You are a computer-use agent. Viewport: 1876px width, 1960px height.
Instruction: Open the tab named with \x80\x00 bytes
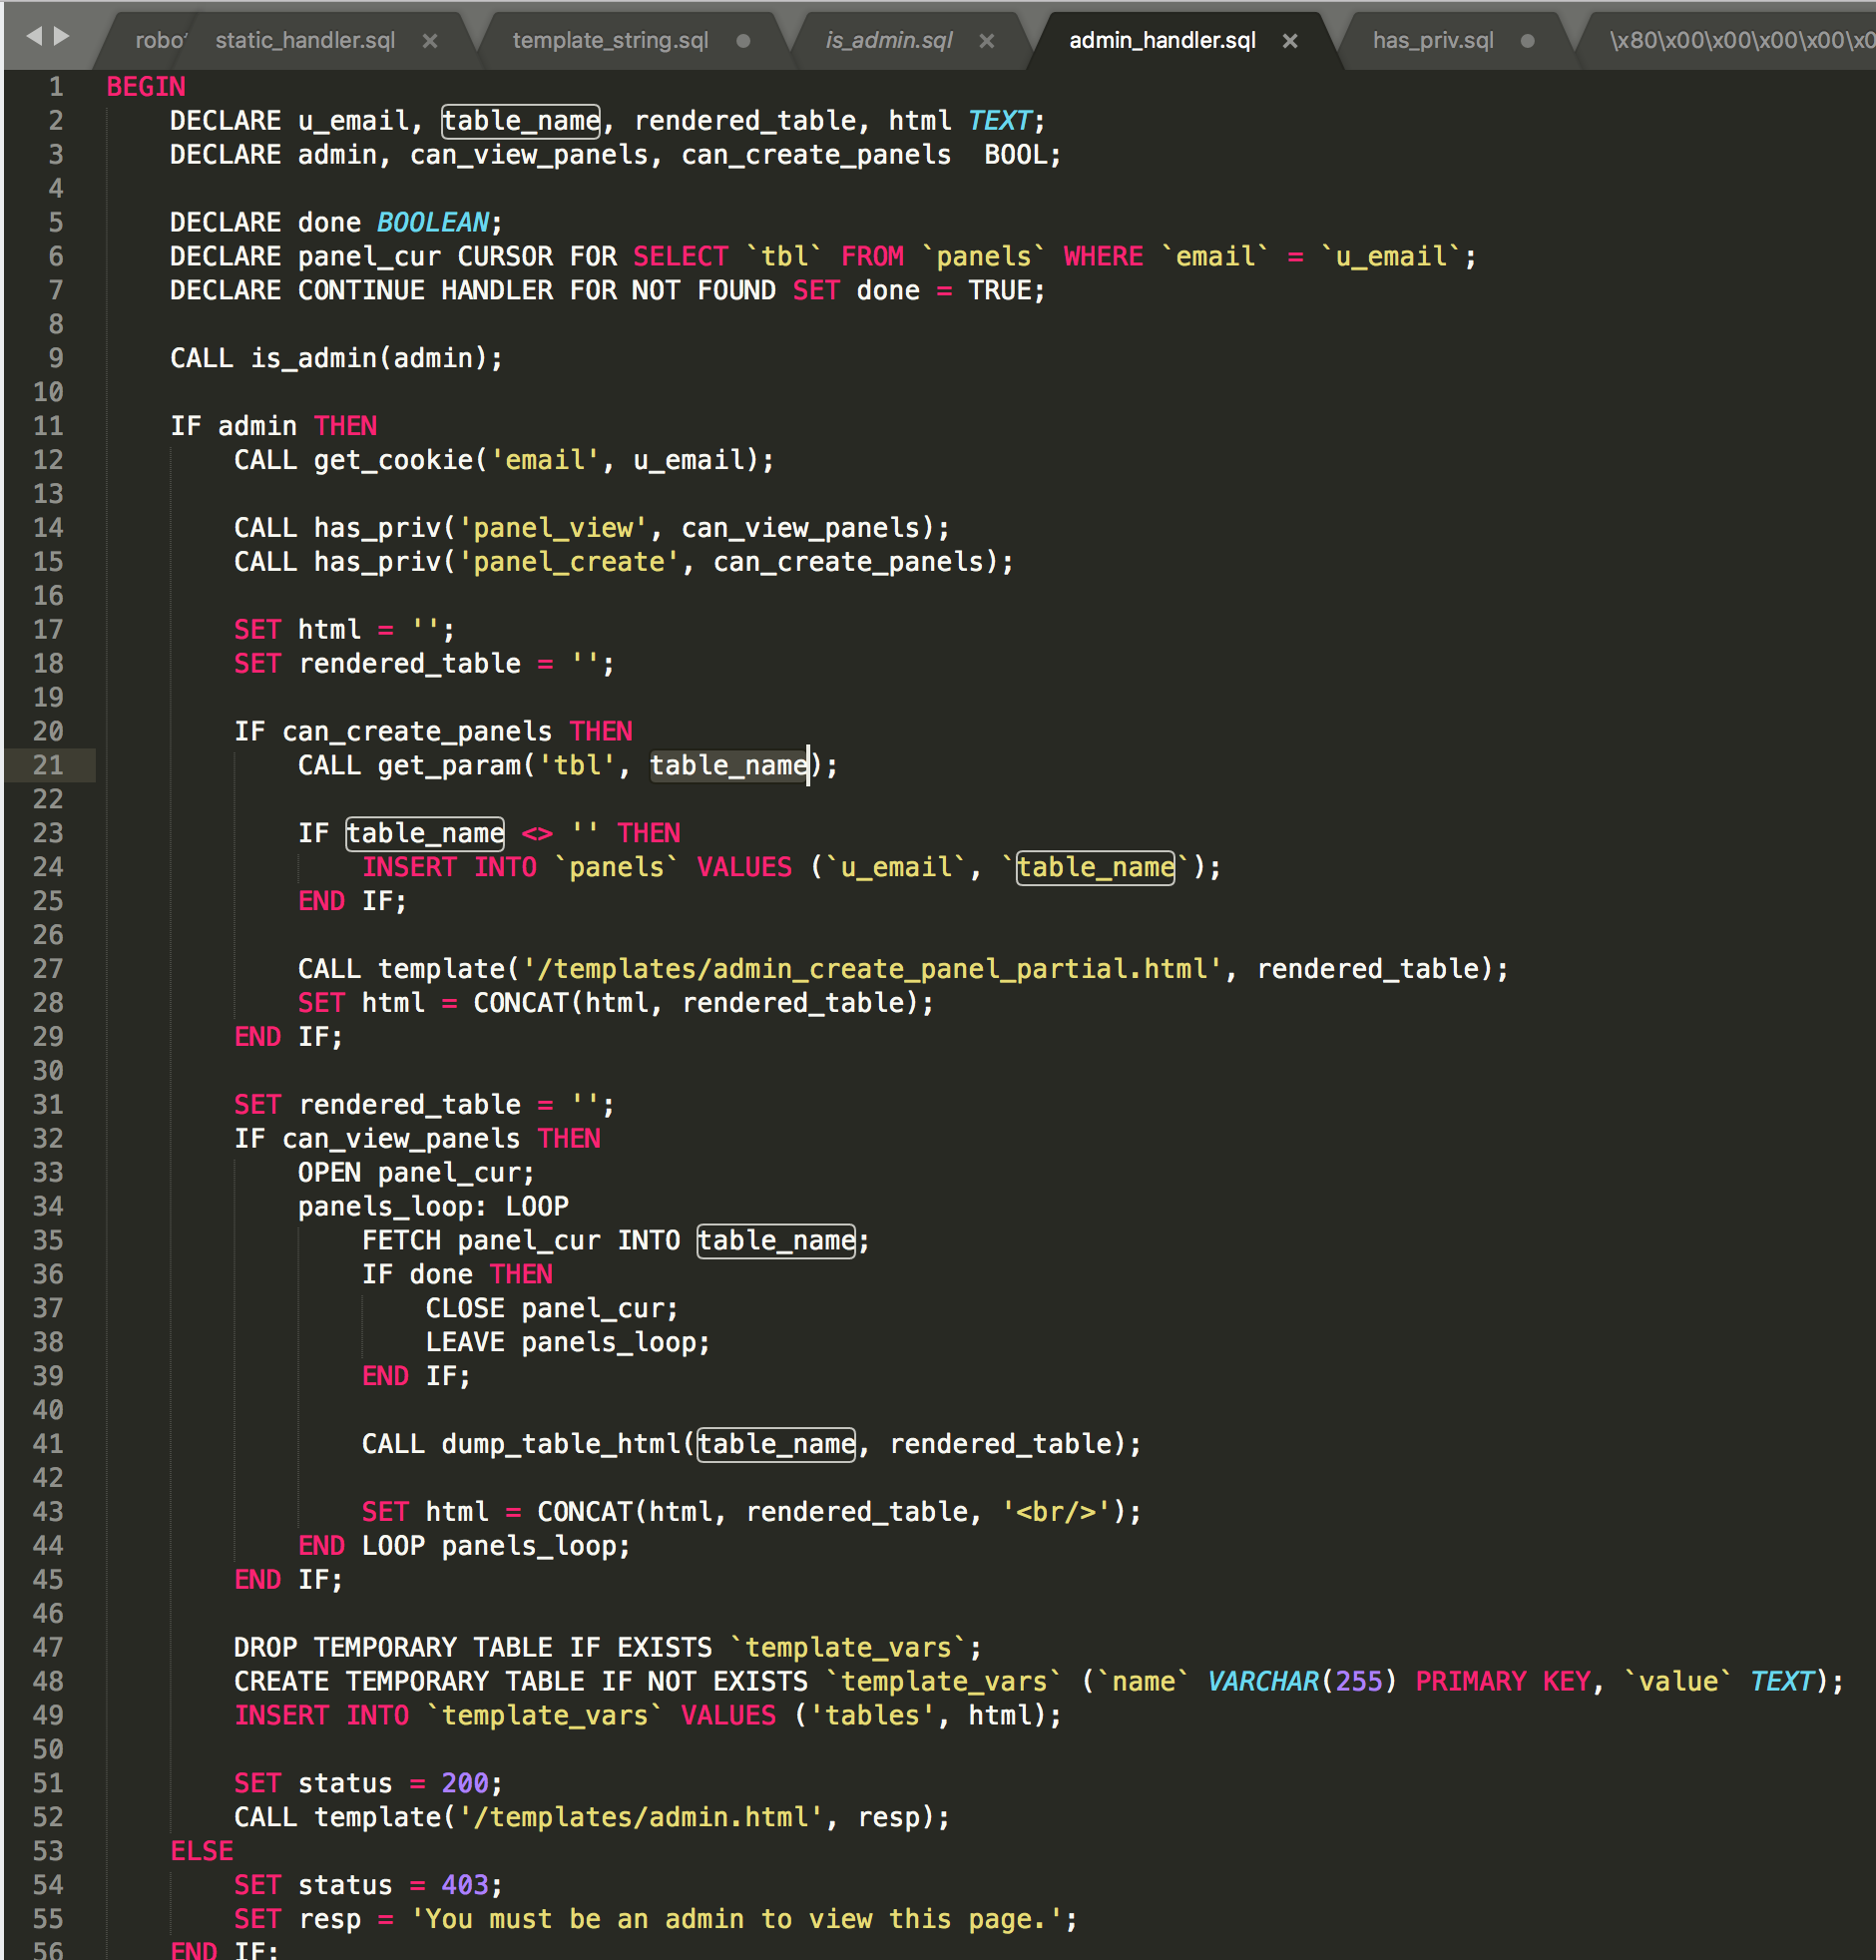1740,41
